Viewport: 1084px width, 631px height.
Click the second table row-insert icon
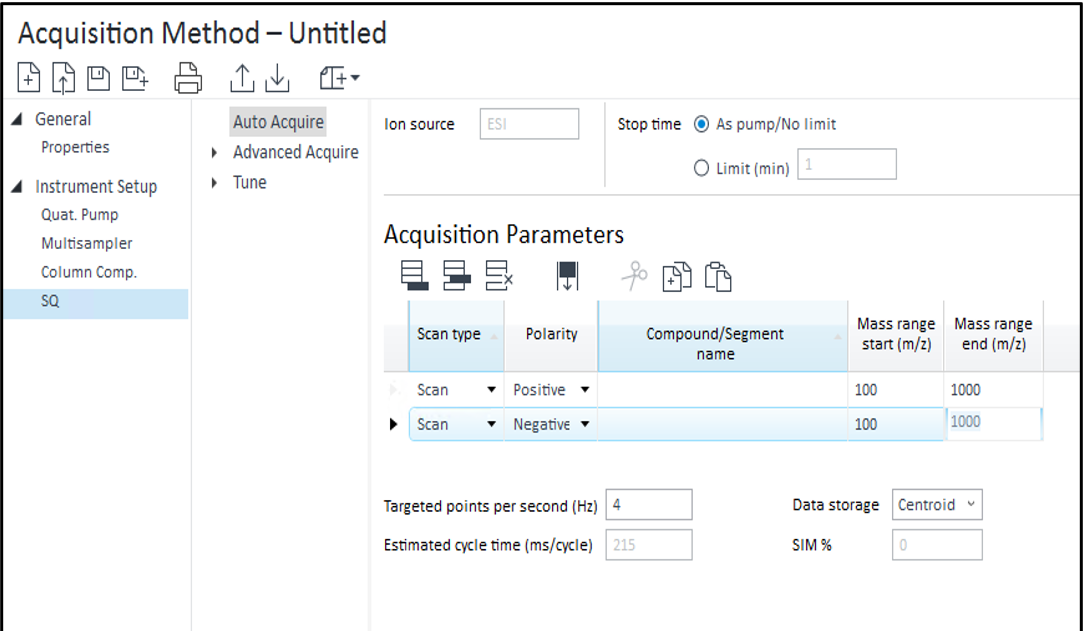pos(456,276)
